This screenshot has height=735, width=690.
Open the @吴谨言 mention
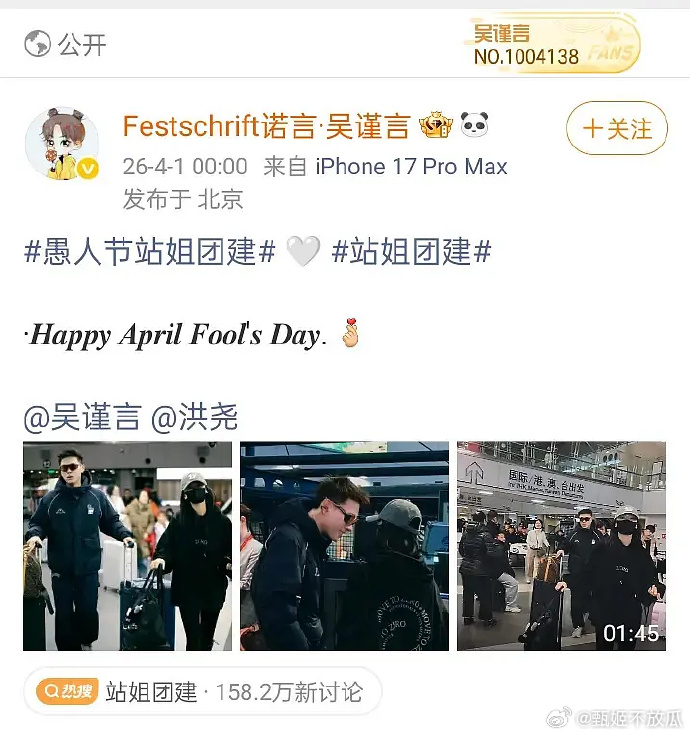point(82,417)
